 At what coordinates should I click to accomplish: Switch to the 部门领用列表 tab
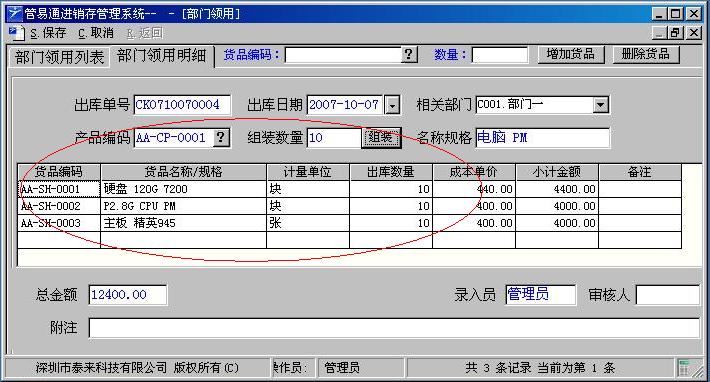point(59,57)
